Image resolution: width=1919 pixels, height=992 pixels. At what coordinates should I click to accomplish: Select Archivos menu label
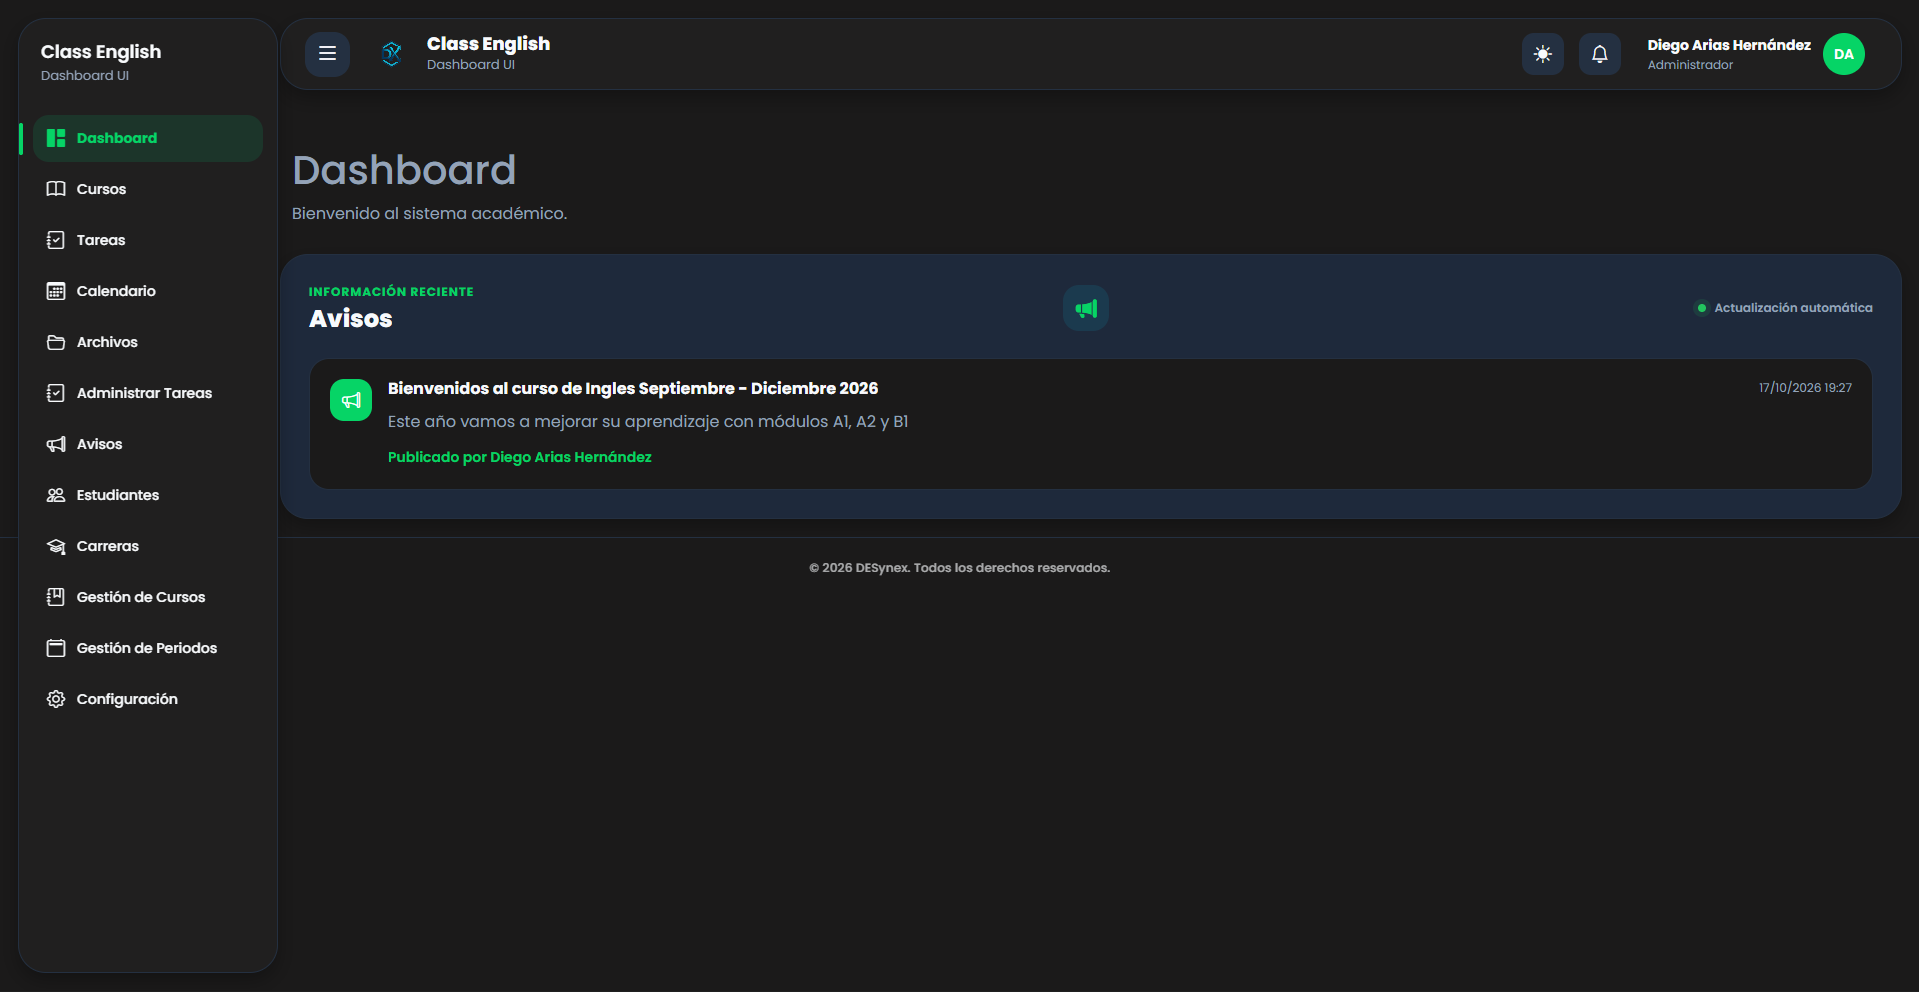coord(107,342)
